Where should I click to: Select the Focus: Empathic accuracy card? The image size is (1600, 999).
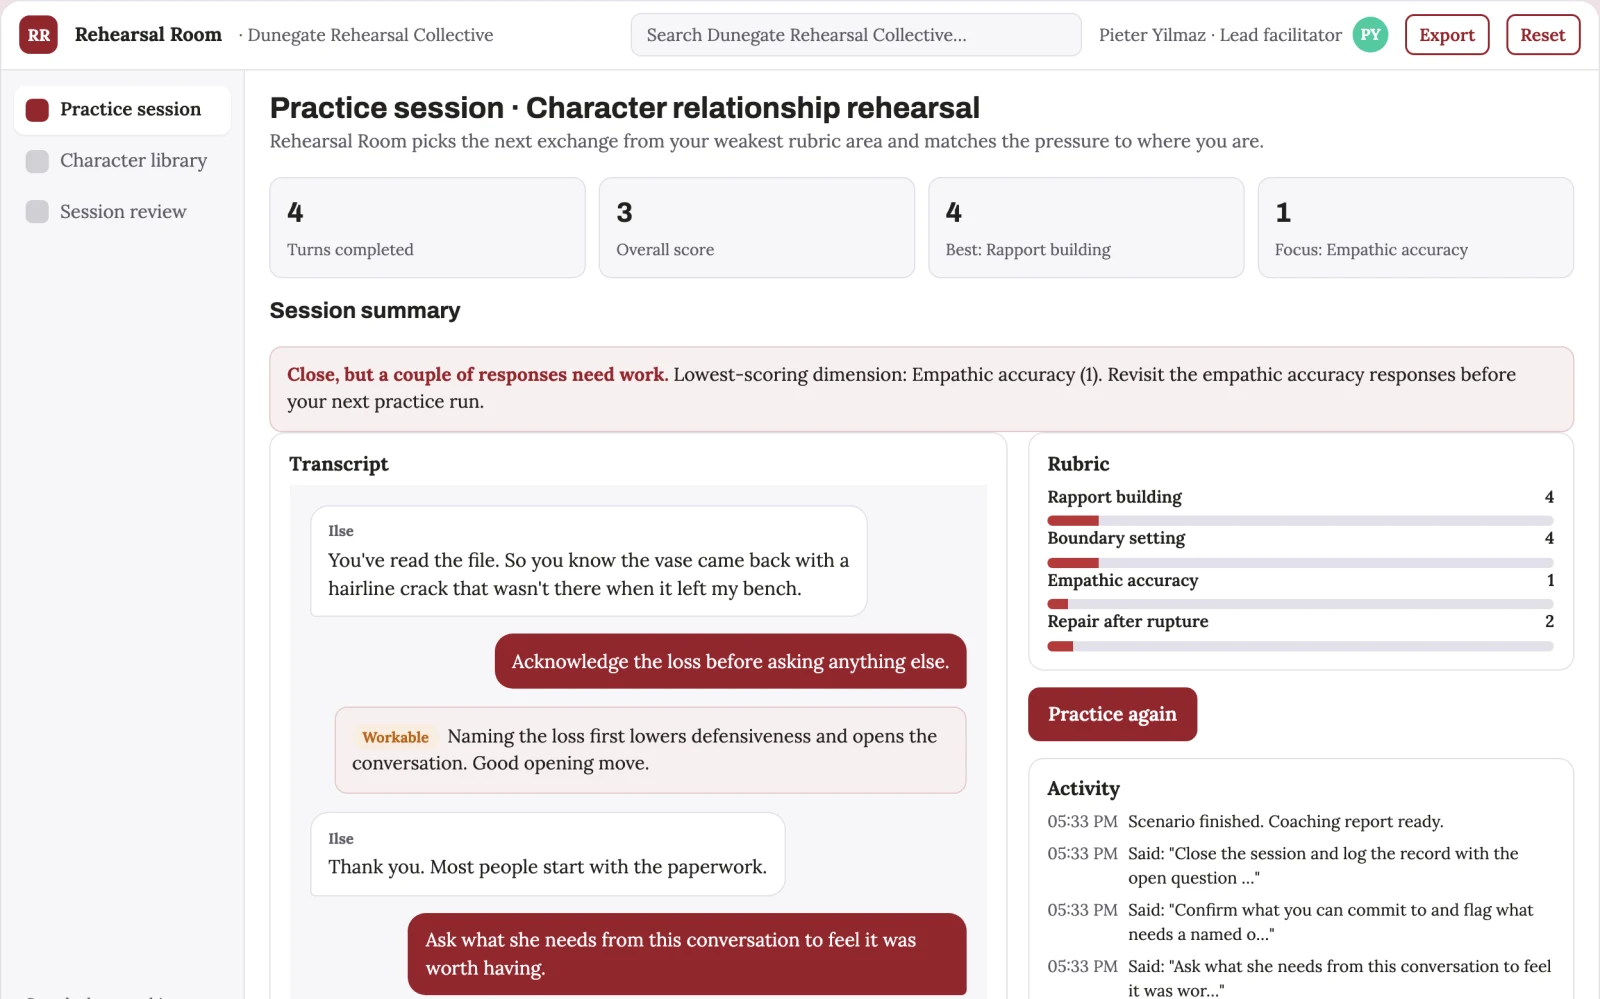coord(1415,228)
